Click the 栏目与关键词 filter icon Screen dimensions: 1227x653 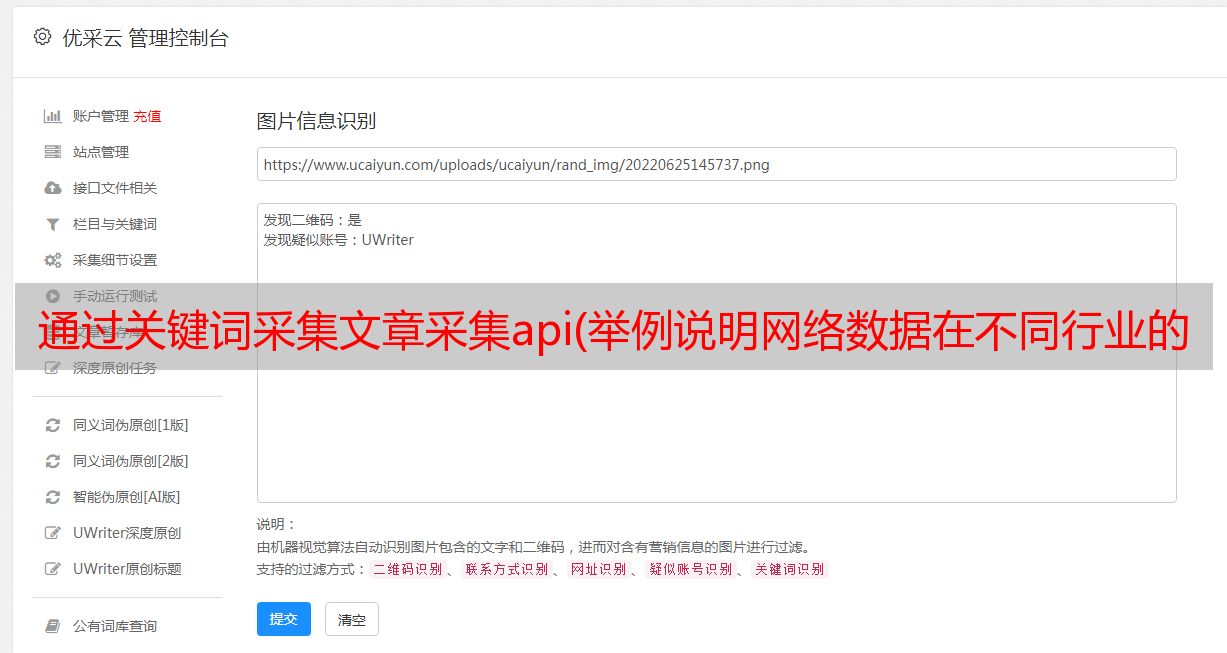click(x=53, y=224)
